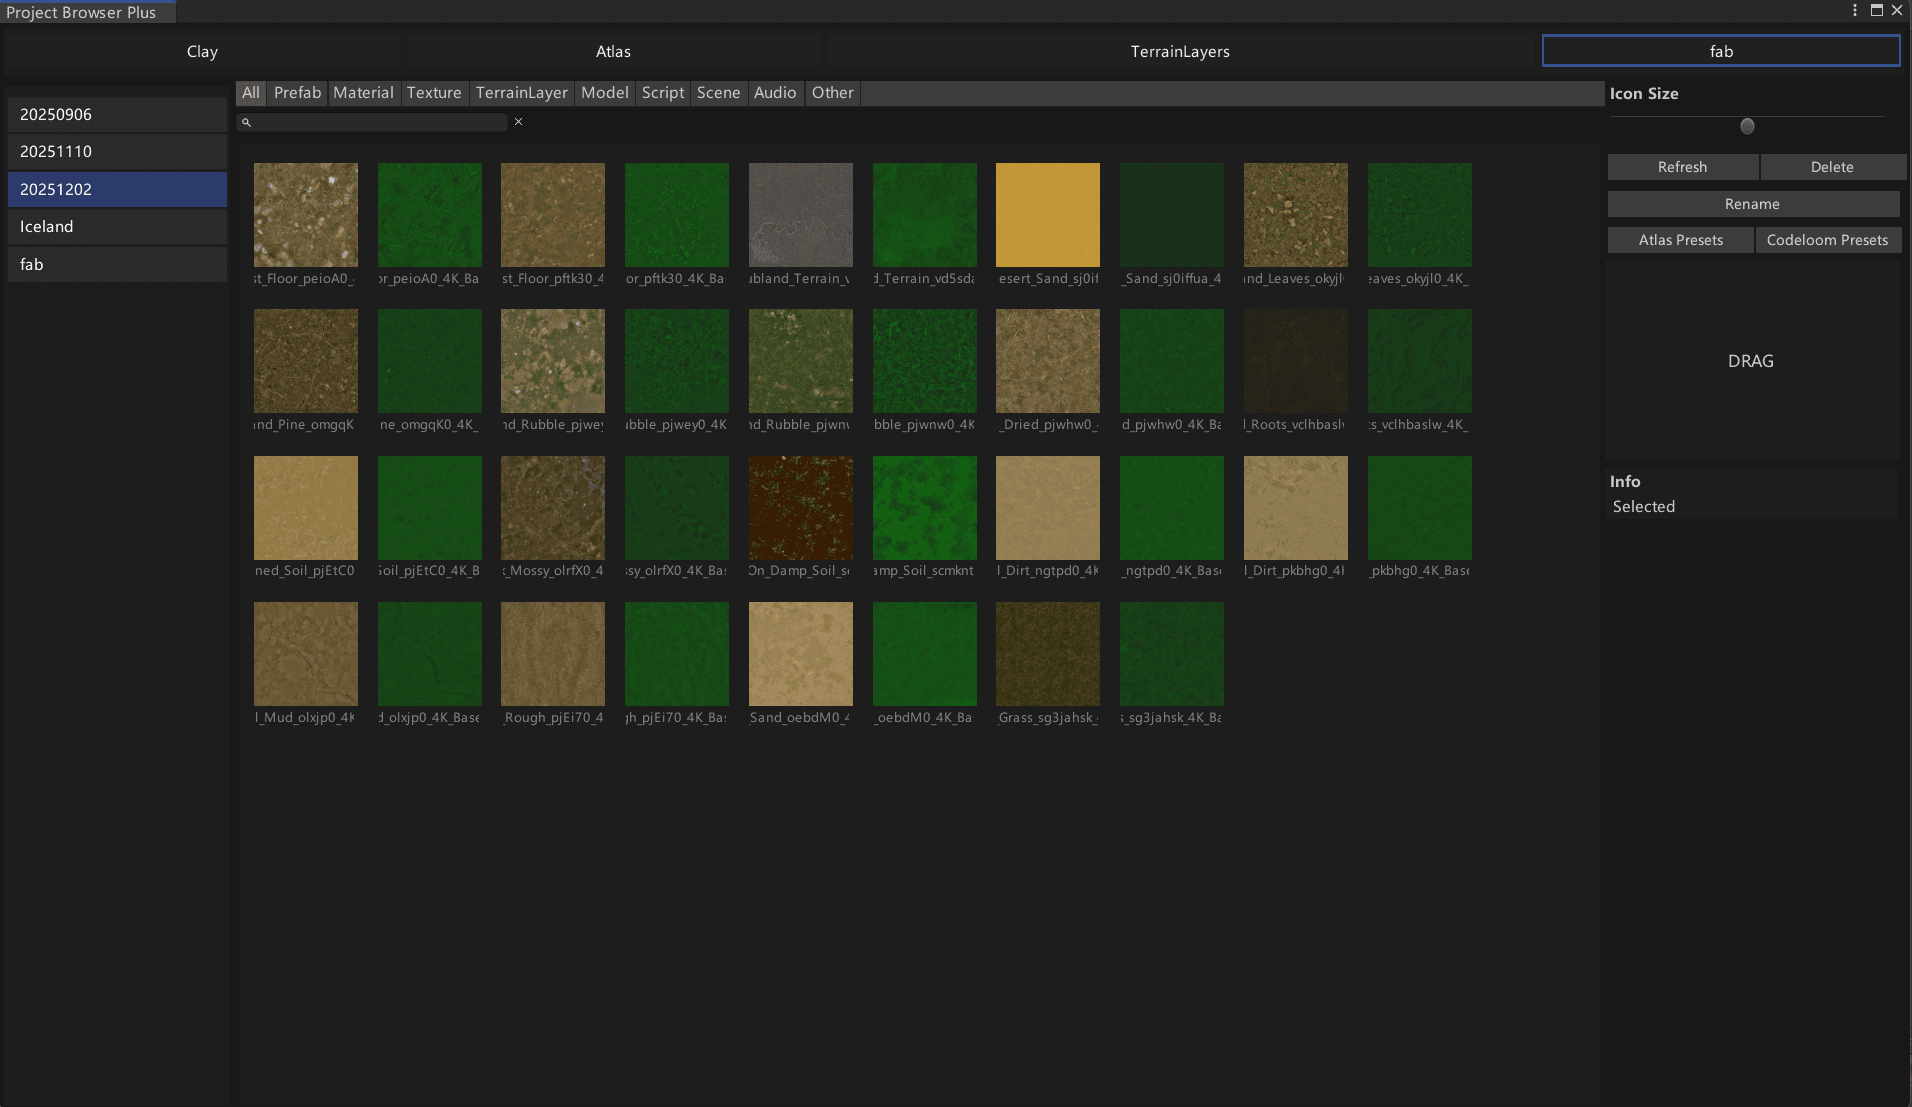Pick the On_Damp_Soil reddish texture thumbnail
This screenshot has width=1912, height=1107.
(800, 508)
